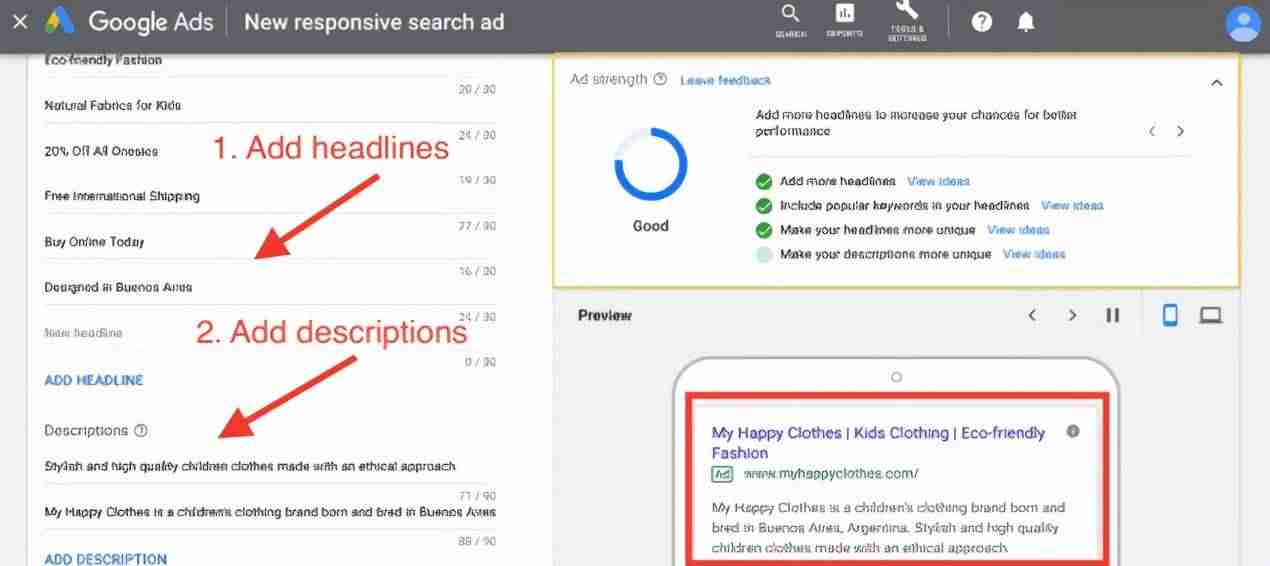Click Leave feedback link
This screenshot has width=1270, height=566.
(725, 80)
